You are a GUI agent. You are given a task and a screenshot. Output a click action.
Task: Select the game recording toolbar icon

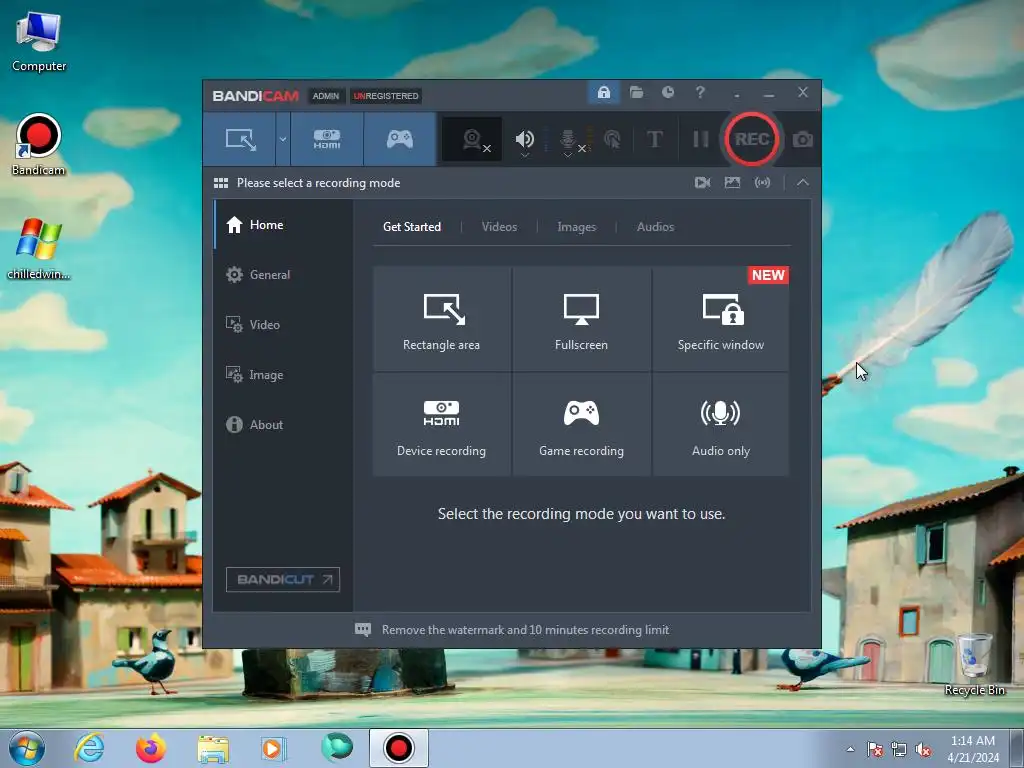(400, 139)
